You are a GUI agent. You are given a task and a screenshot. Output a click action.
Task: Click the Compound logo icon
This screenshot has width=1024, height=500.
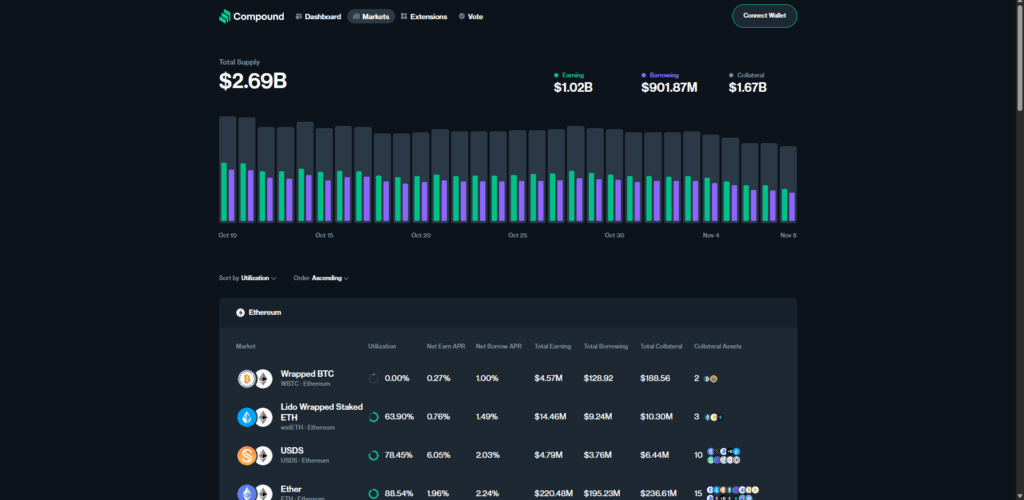[x=225, y=17]
